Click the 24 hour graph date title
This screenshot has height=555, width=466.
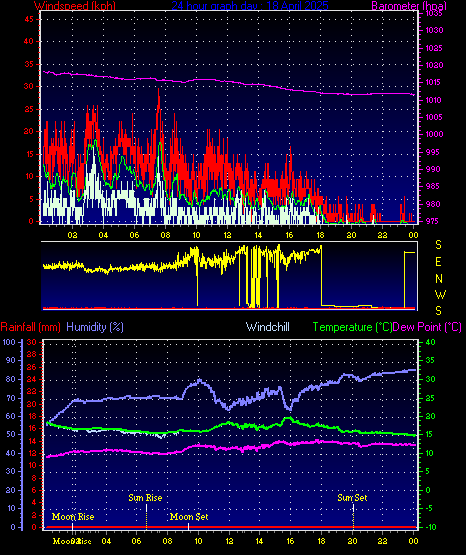tap(250, 6)
